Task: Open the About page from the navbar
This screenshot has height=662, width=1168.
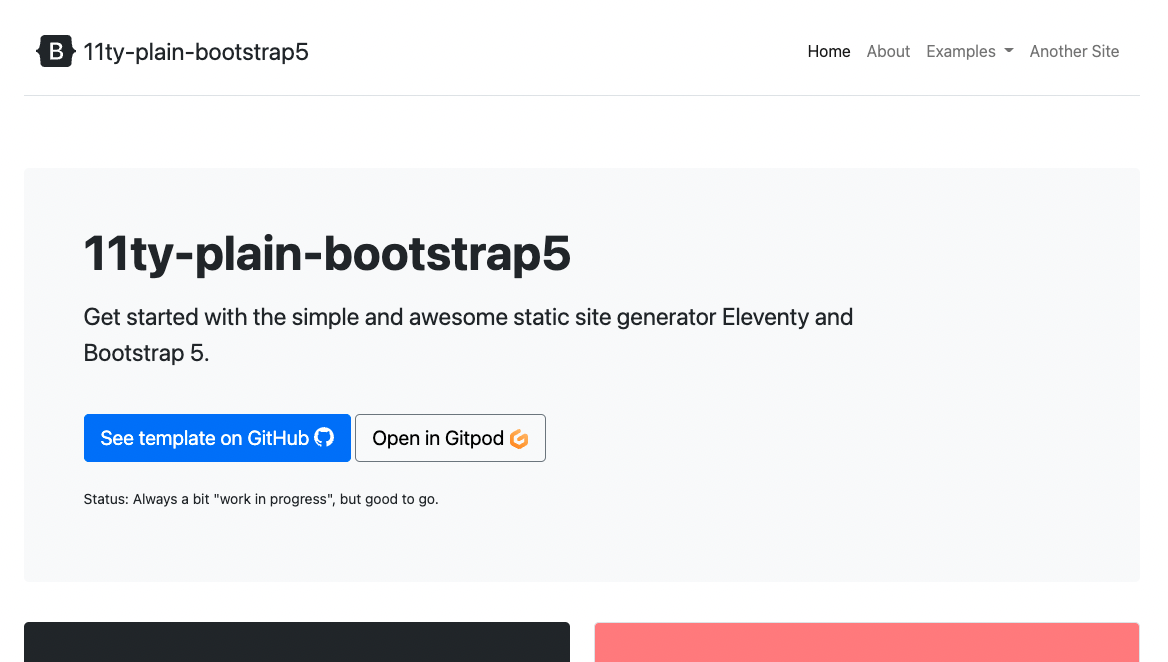Action: [888, 51]
